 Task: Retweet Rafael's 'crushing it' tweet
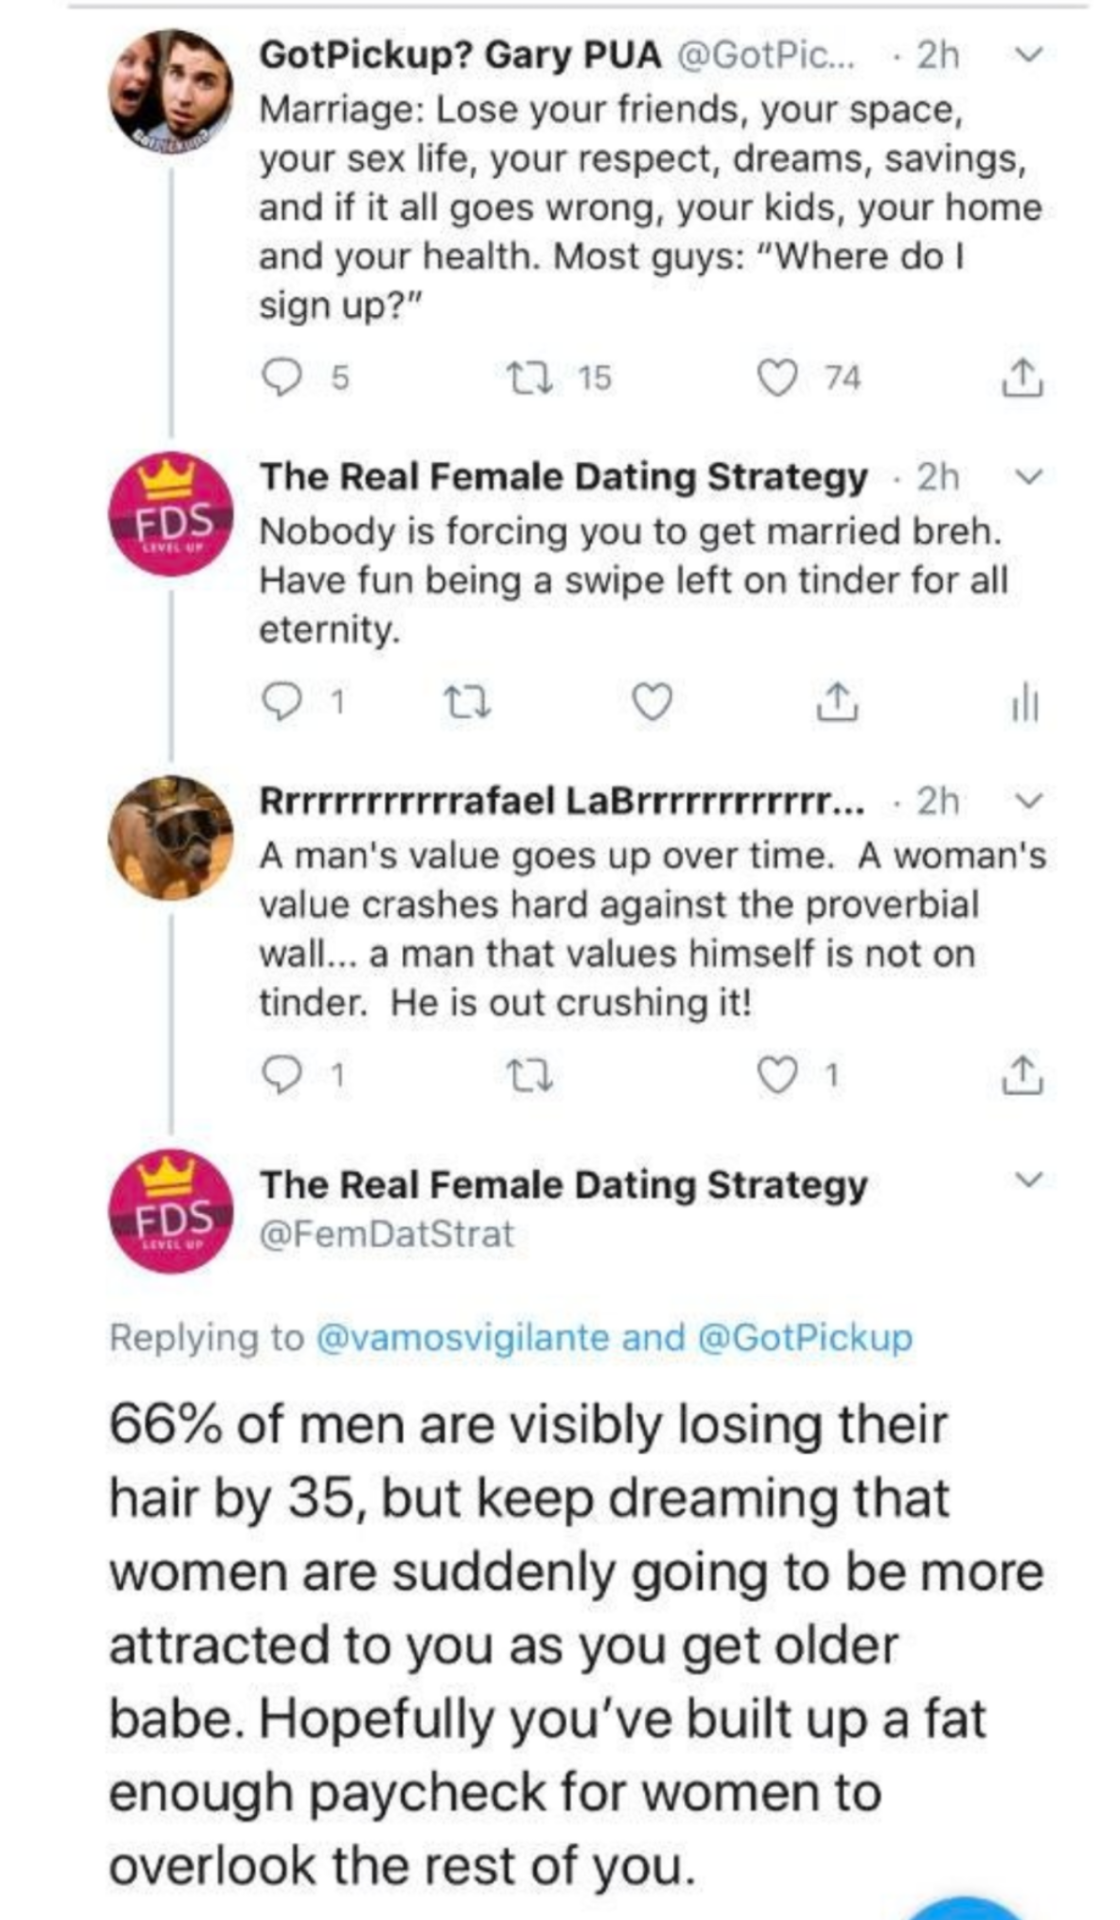530,1076
